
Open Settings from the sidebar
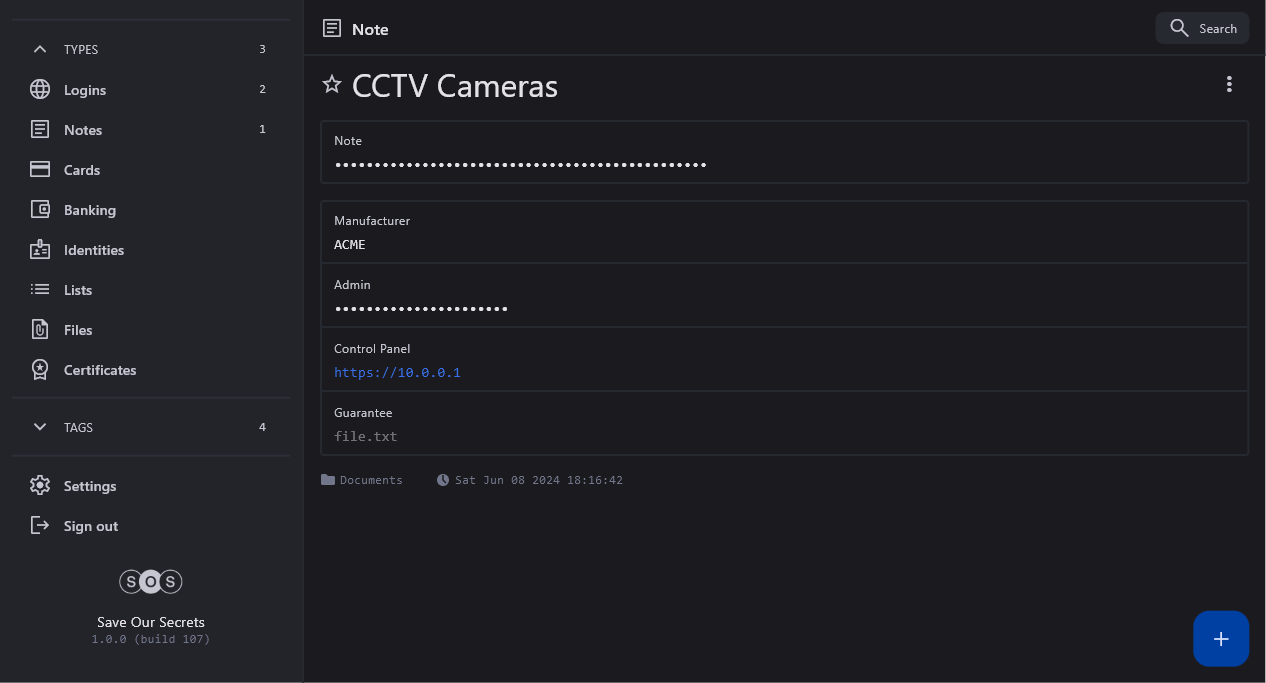pyautogui.click(x=89, y=486)
